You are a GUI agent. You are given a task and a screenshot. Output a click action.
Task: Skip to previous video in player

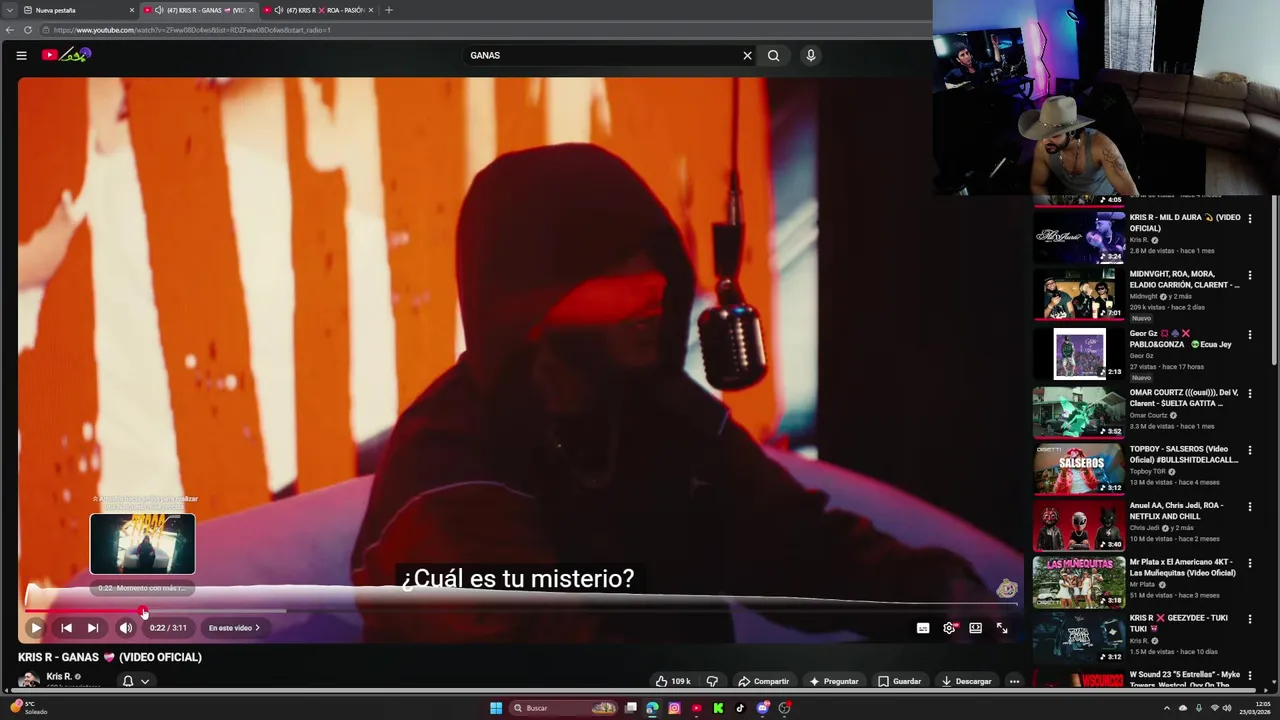pos(66,628)
